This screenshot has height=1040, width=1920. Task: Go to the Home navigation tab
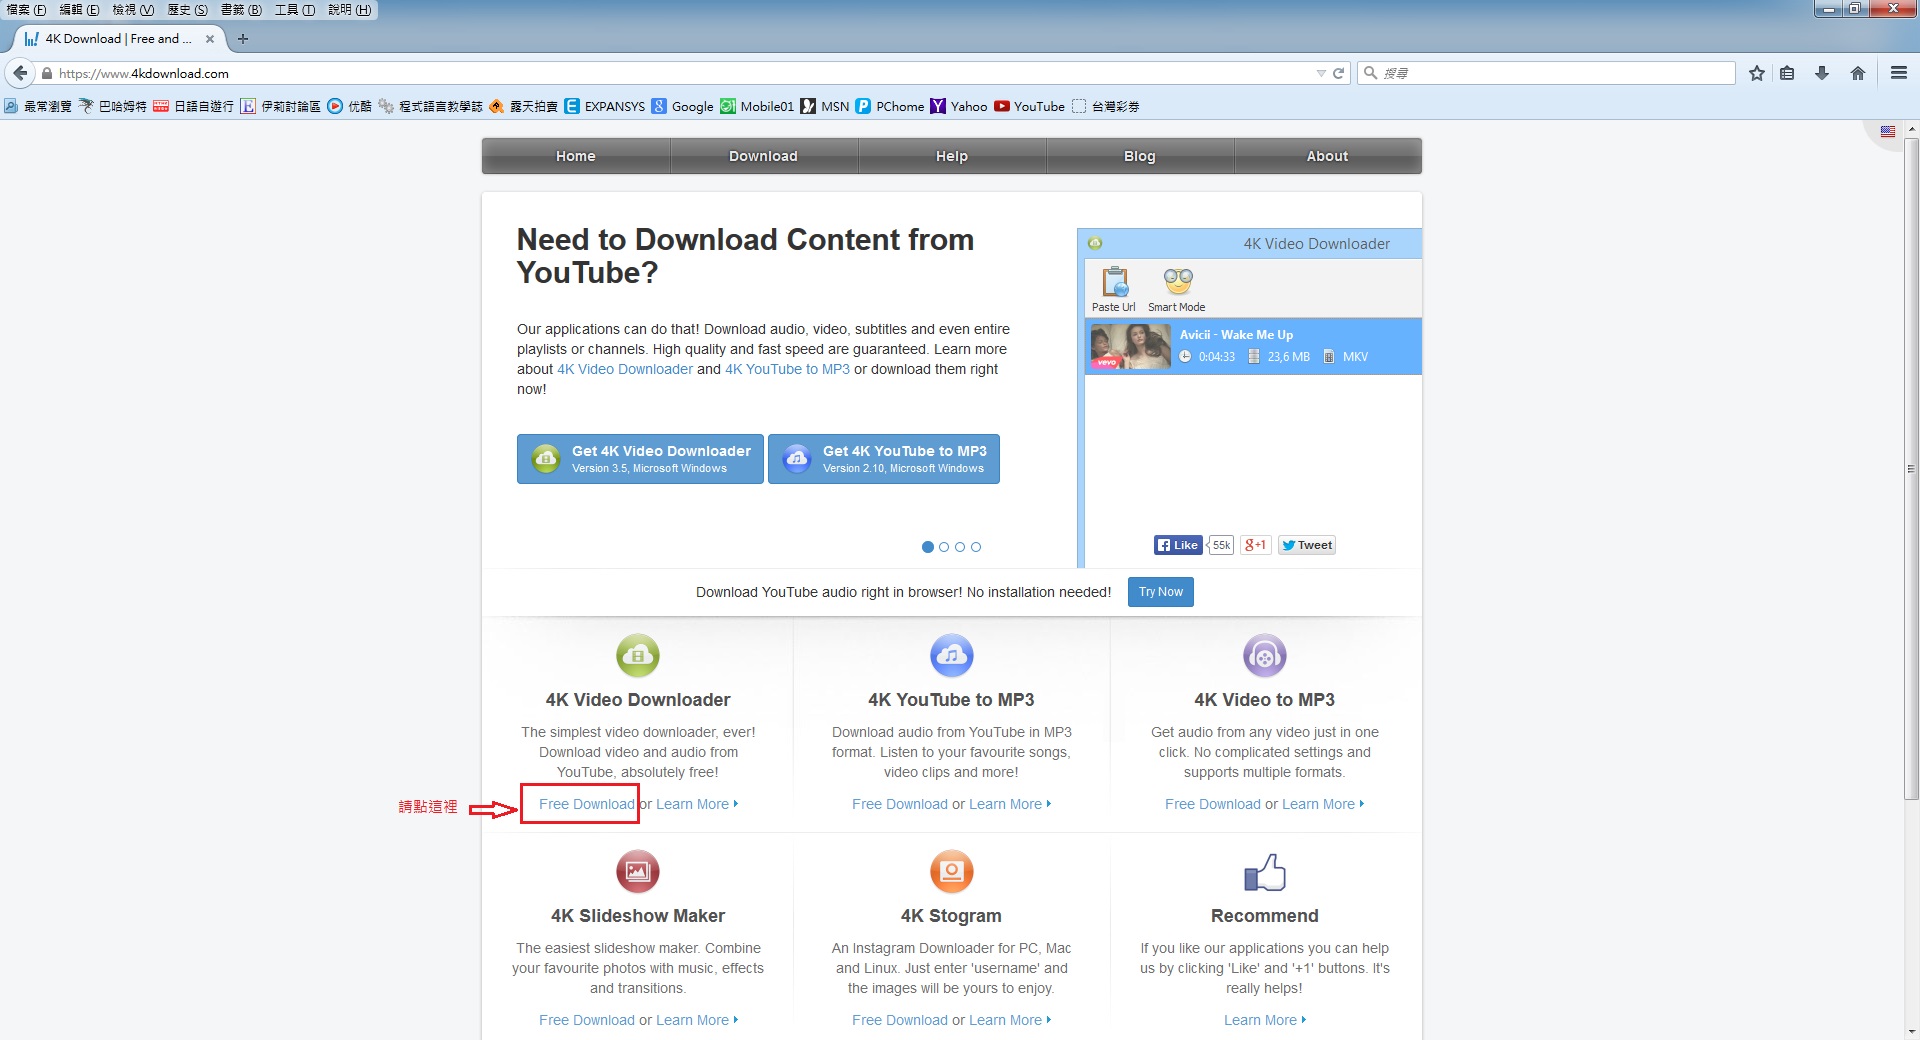pos(576,156)
